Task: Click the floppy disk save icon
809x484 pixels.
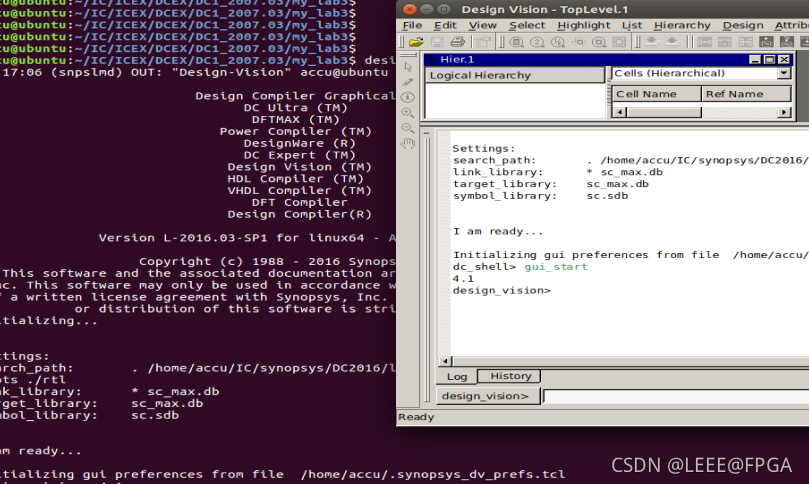Action: (436, 42)
